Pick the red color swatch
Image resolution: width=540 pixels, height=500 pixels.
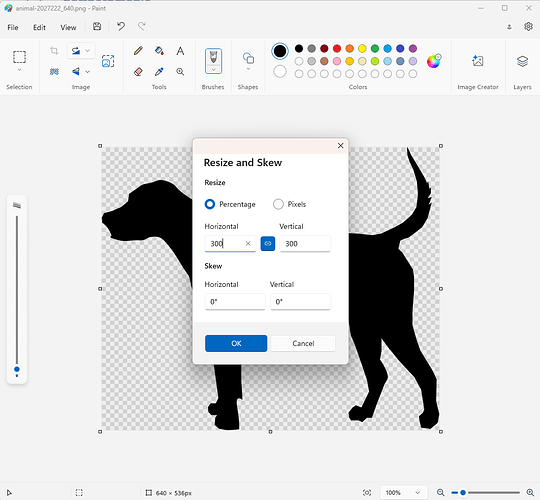click(x=337, y=49)
